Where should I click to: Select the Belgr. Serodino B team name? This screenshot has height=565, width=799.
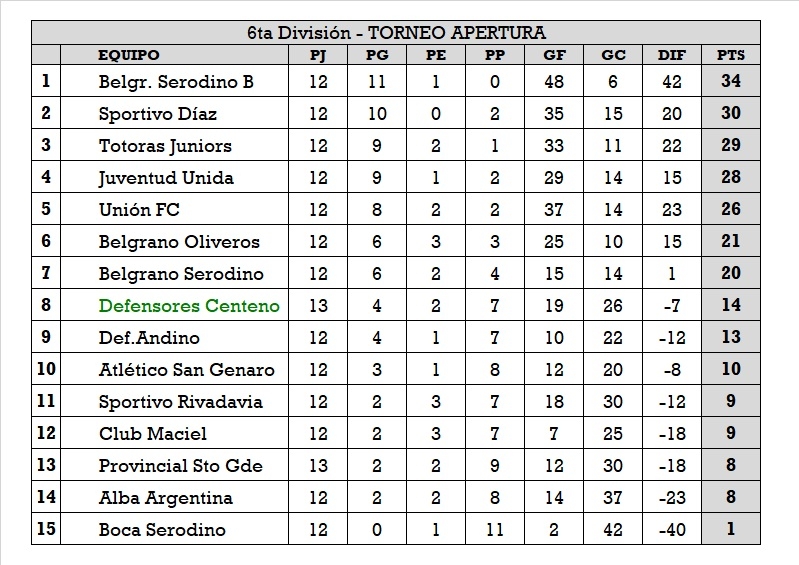tap(176, 82)
